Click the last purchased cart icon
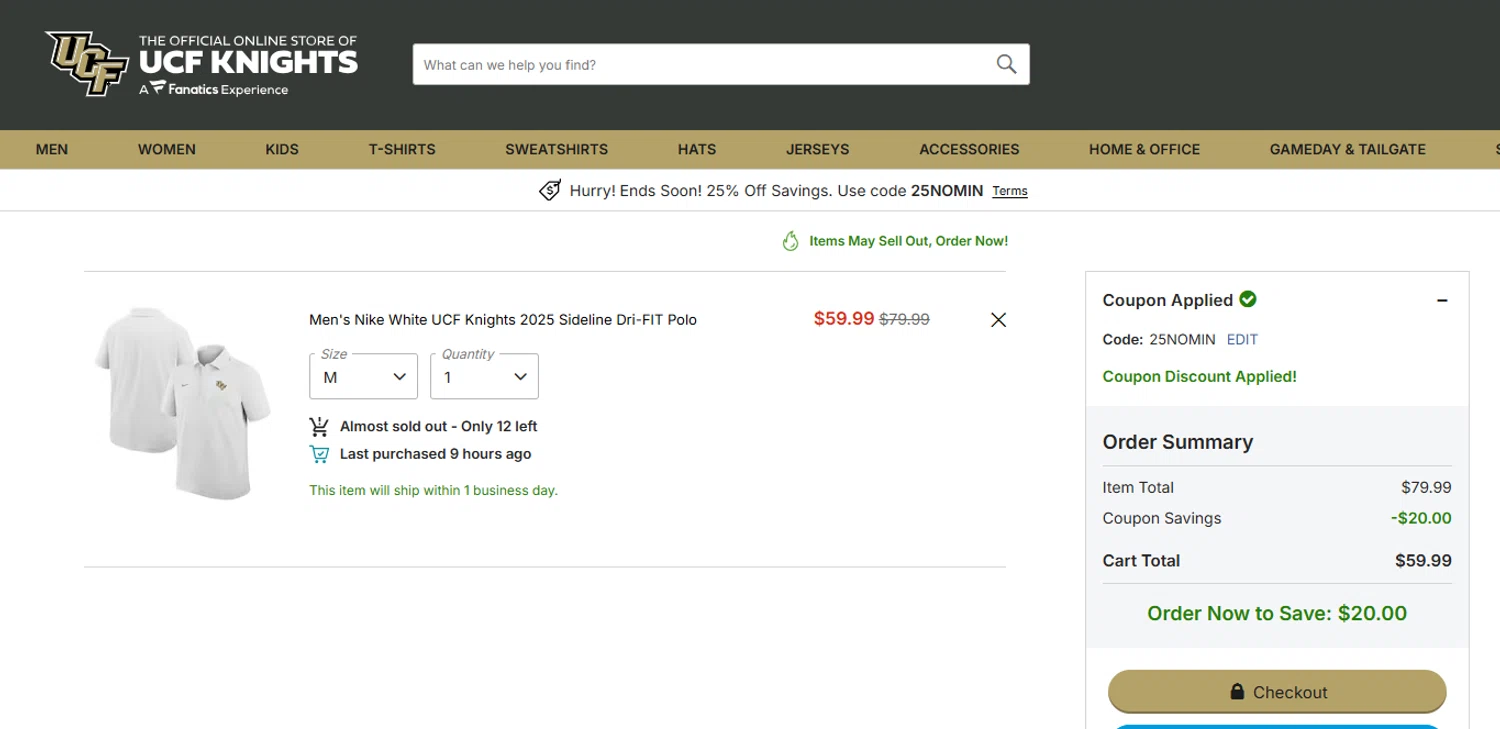The image size is (1500, 729). (x=319, y=454)
